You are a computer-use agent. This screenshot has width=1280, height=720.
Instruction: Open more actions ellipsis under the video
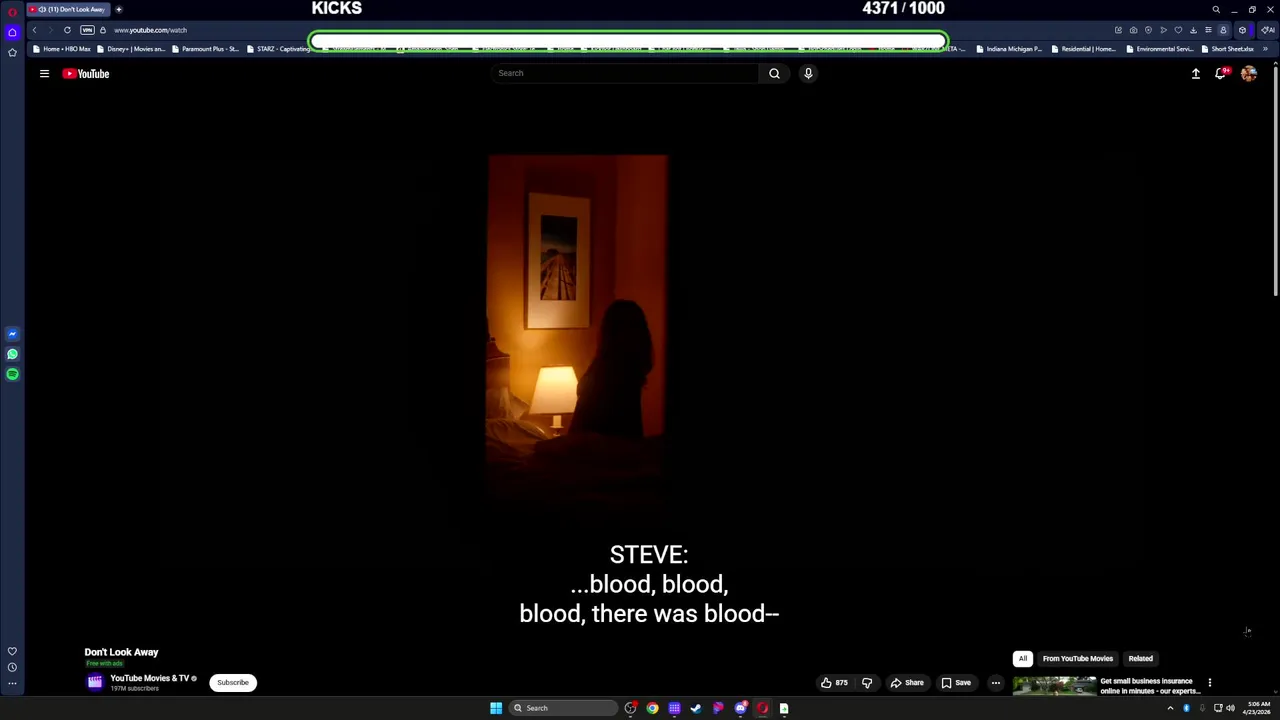[995, 683]
